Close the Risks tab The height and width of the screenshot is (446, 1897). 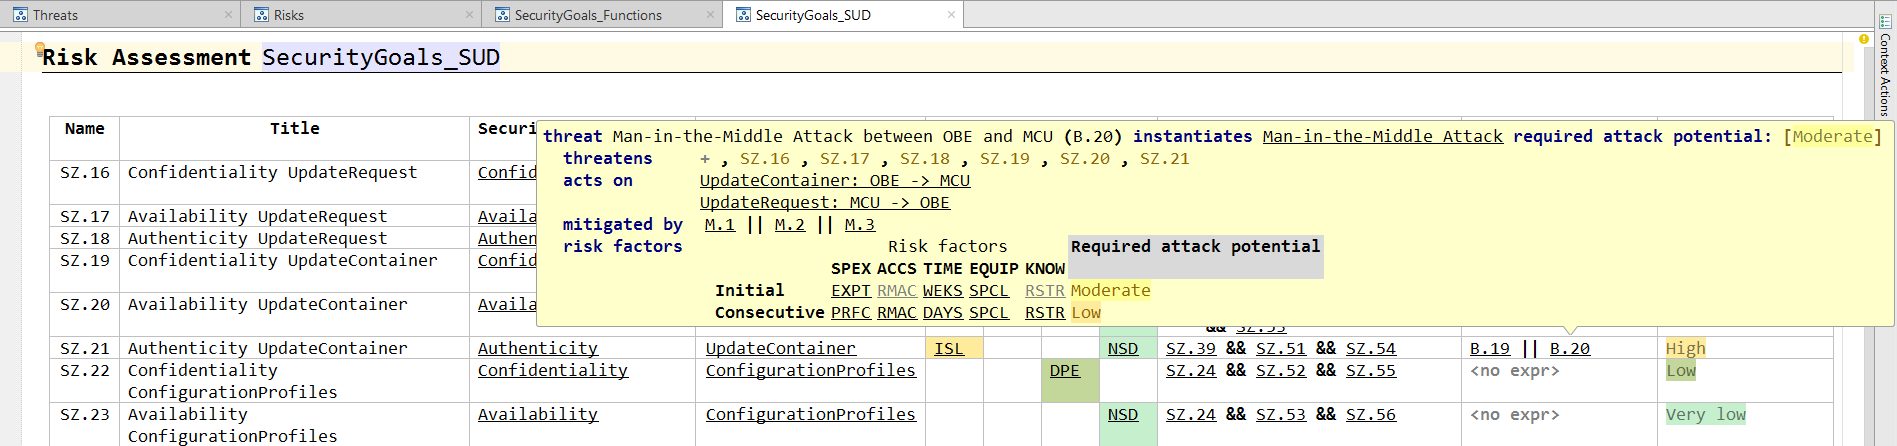click(470, 15)
